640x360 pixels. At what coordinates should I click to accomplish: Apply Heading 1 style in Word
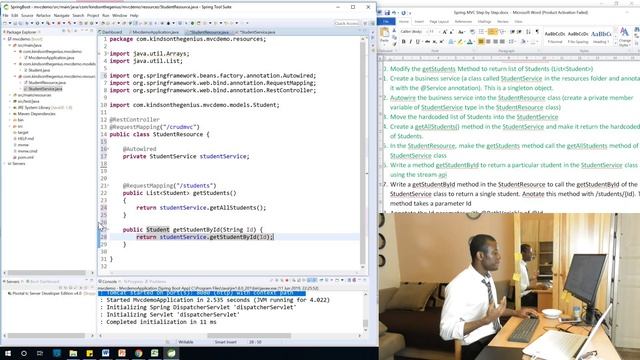pyautogui.click(x=601, y=37)
